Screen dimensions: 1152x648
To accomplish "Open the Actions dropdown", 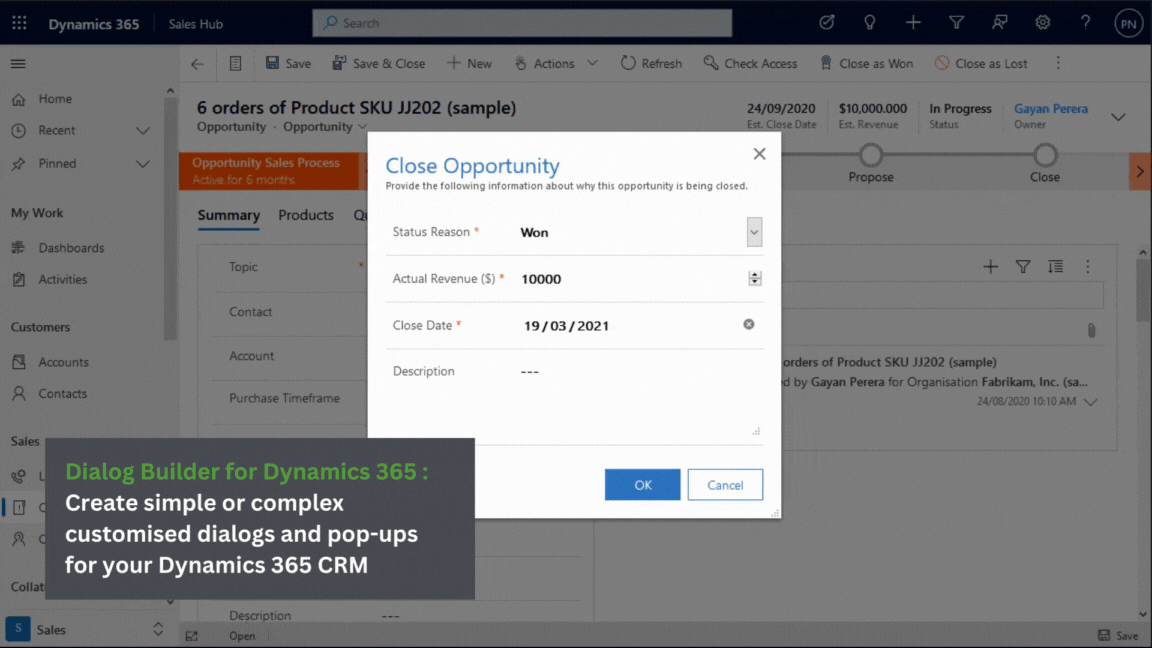I will click(555, 64).
